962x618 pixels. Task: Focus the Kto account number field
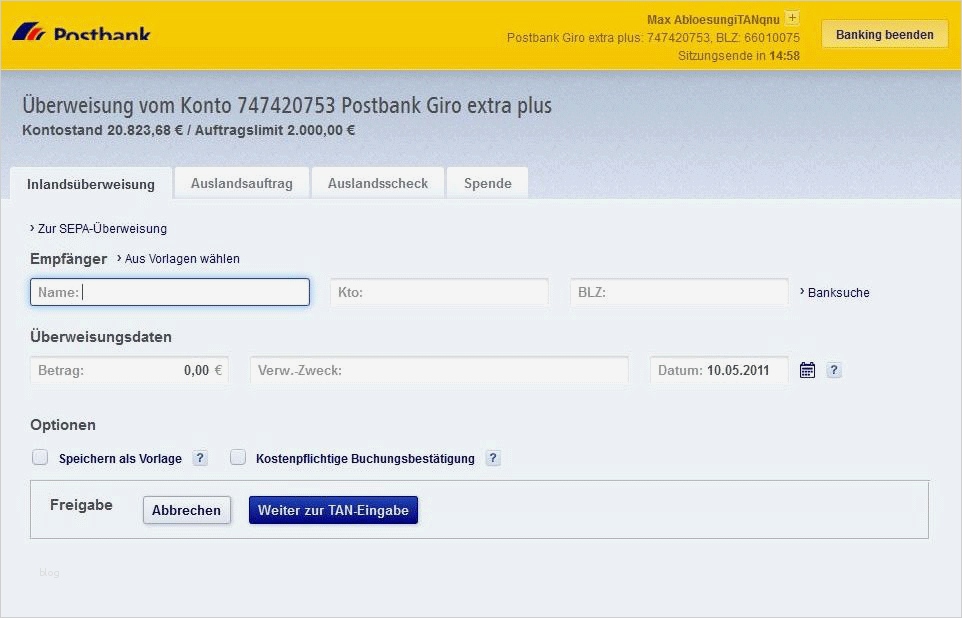(x=439, y=292)
